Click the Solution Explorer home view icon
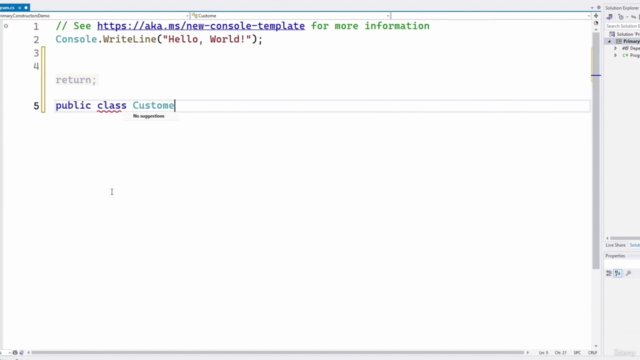The height and width of the screenshot is (360, 640). [609, 17]
